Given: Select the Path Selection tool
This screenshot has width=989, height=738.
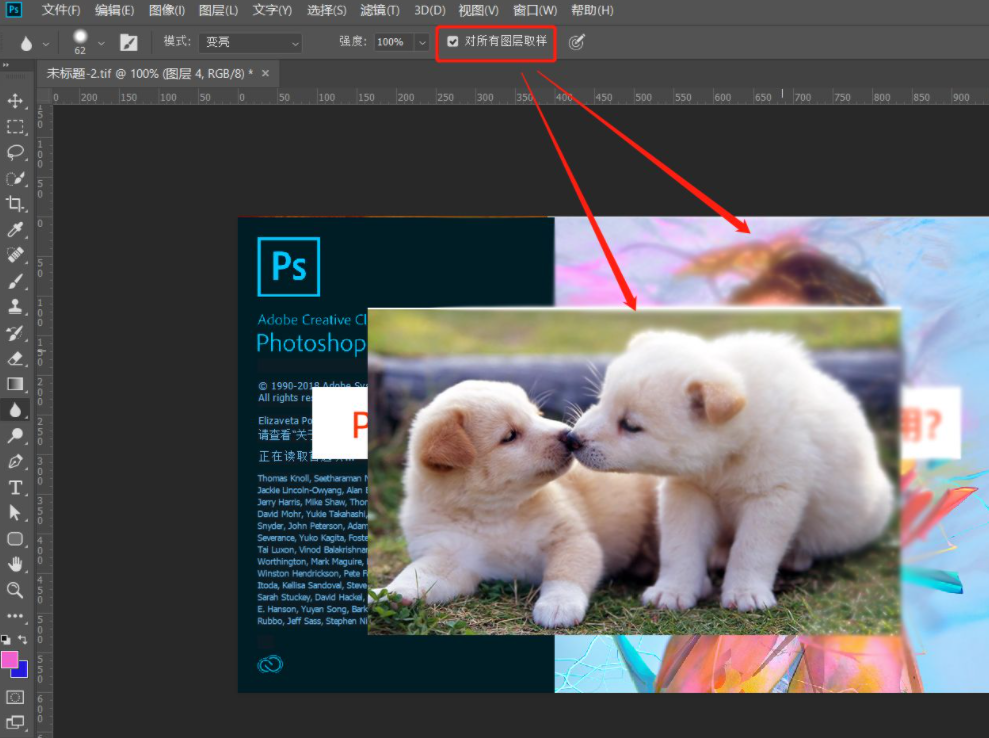Looking at the screenshot, I should 15,513.
